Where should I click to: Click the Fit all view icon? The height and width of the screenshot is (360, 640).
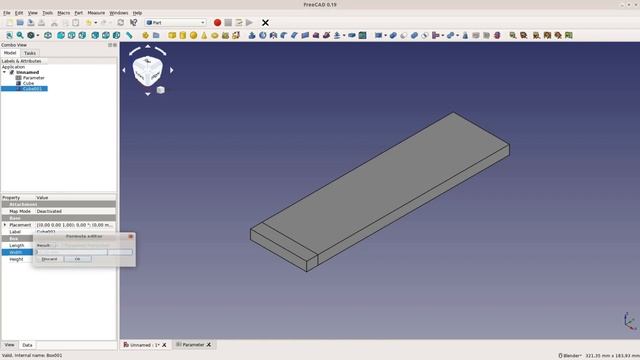coord(9,36)
